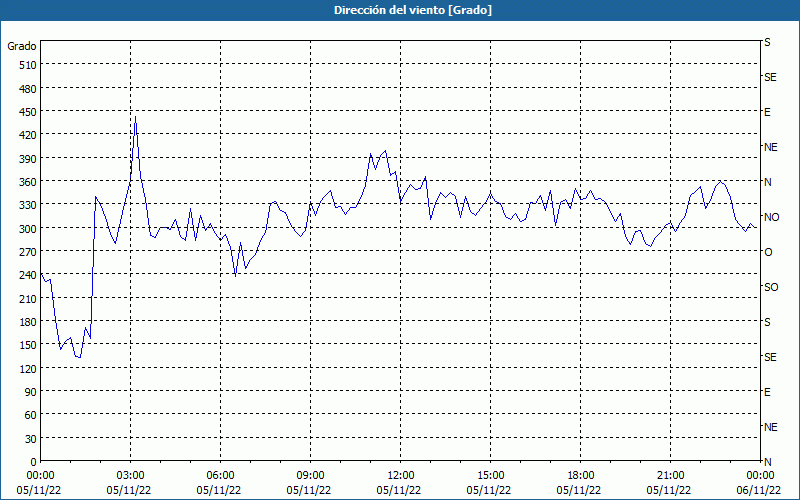Viewport: 800px width, 500px height.
Task: Pick the 390 y-axis value
Action: pos(28,159)
